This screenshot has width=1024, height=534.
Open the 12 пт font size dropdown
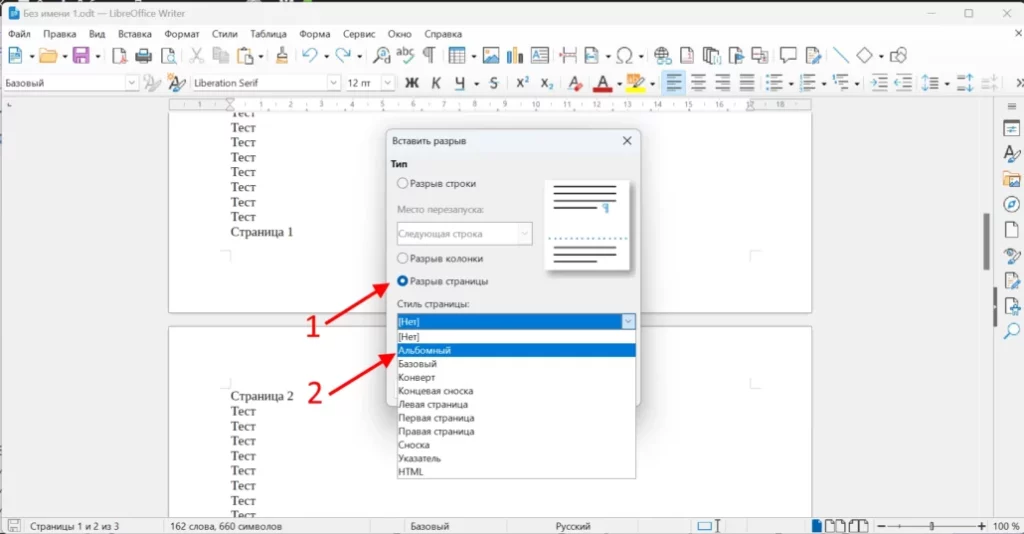(x=387, y=83)
